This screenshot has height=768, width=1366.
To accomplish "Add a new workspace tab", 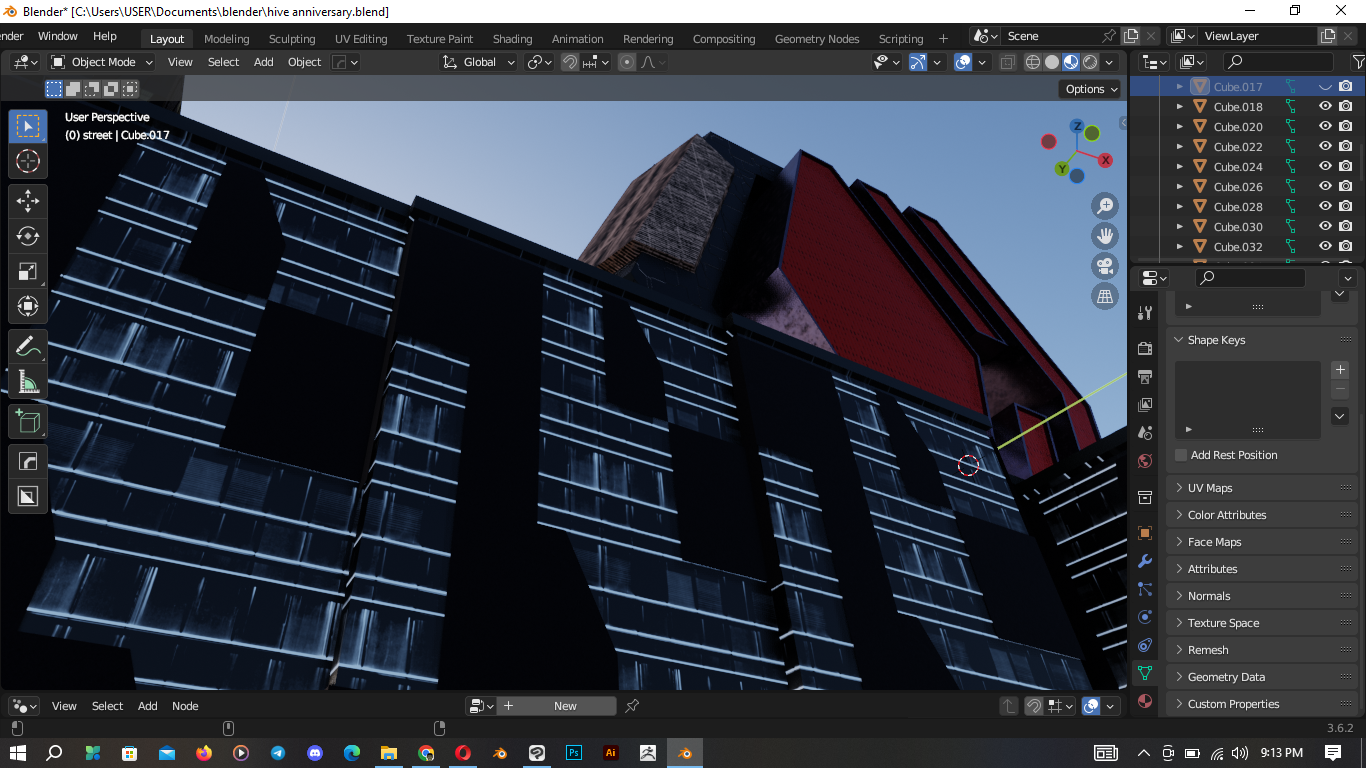I will pos(943,39).
